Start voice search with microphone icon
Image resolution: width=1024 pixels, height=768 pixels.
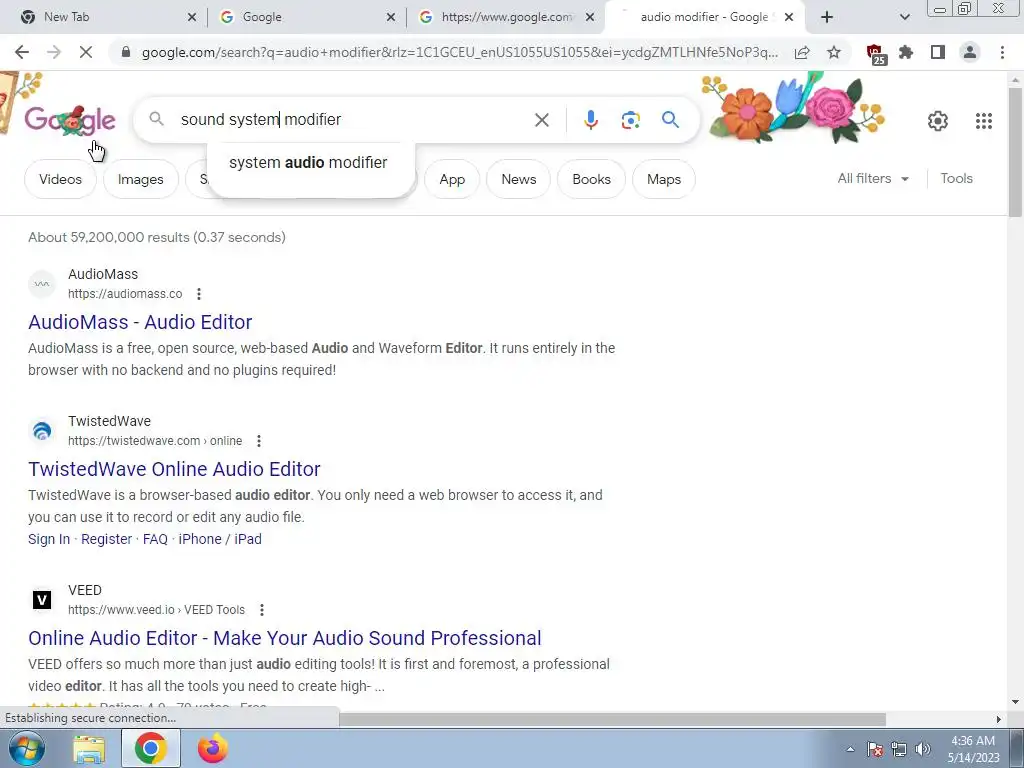pos(590,120)
